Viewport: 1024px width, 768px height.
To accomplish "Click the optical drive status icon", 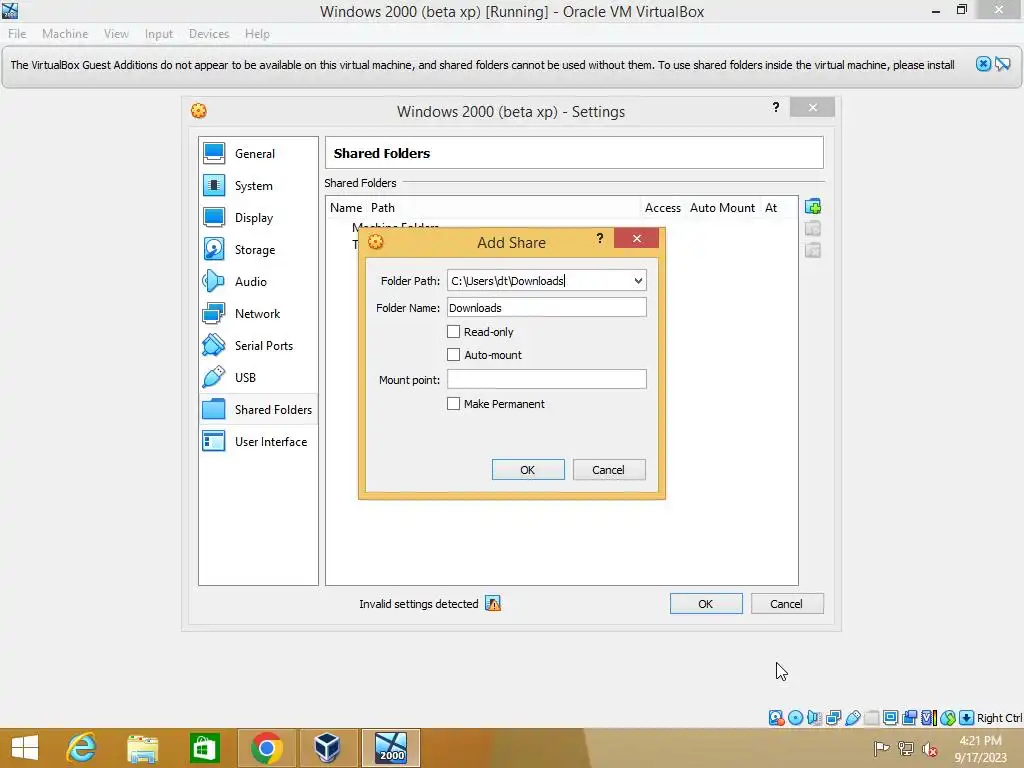I will click(x=795, y=718).
